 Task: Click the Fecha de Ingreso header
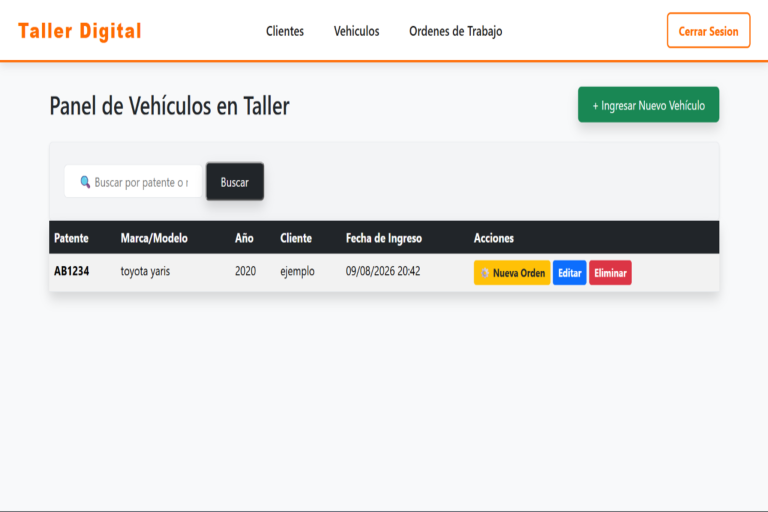384,238
